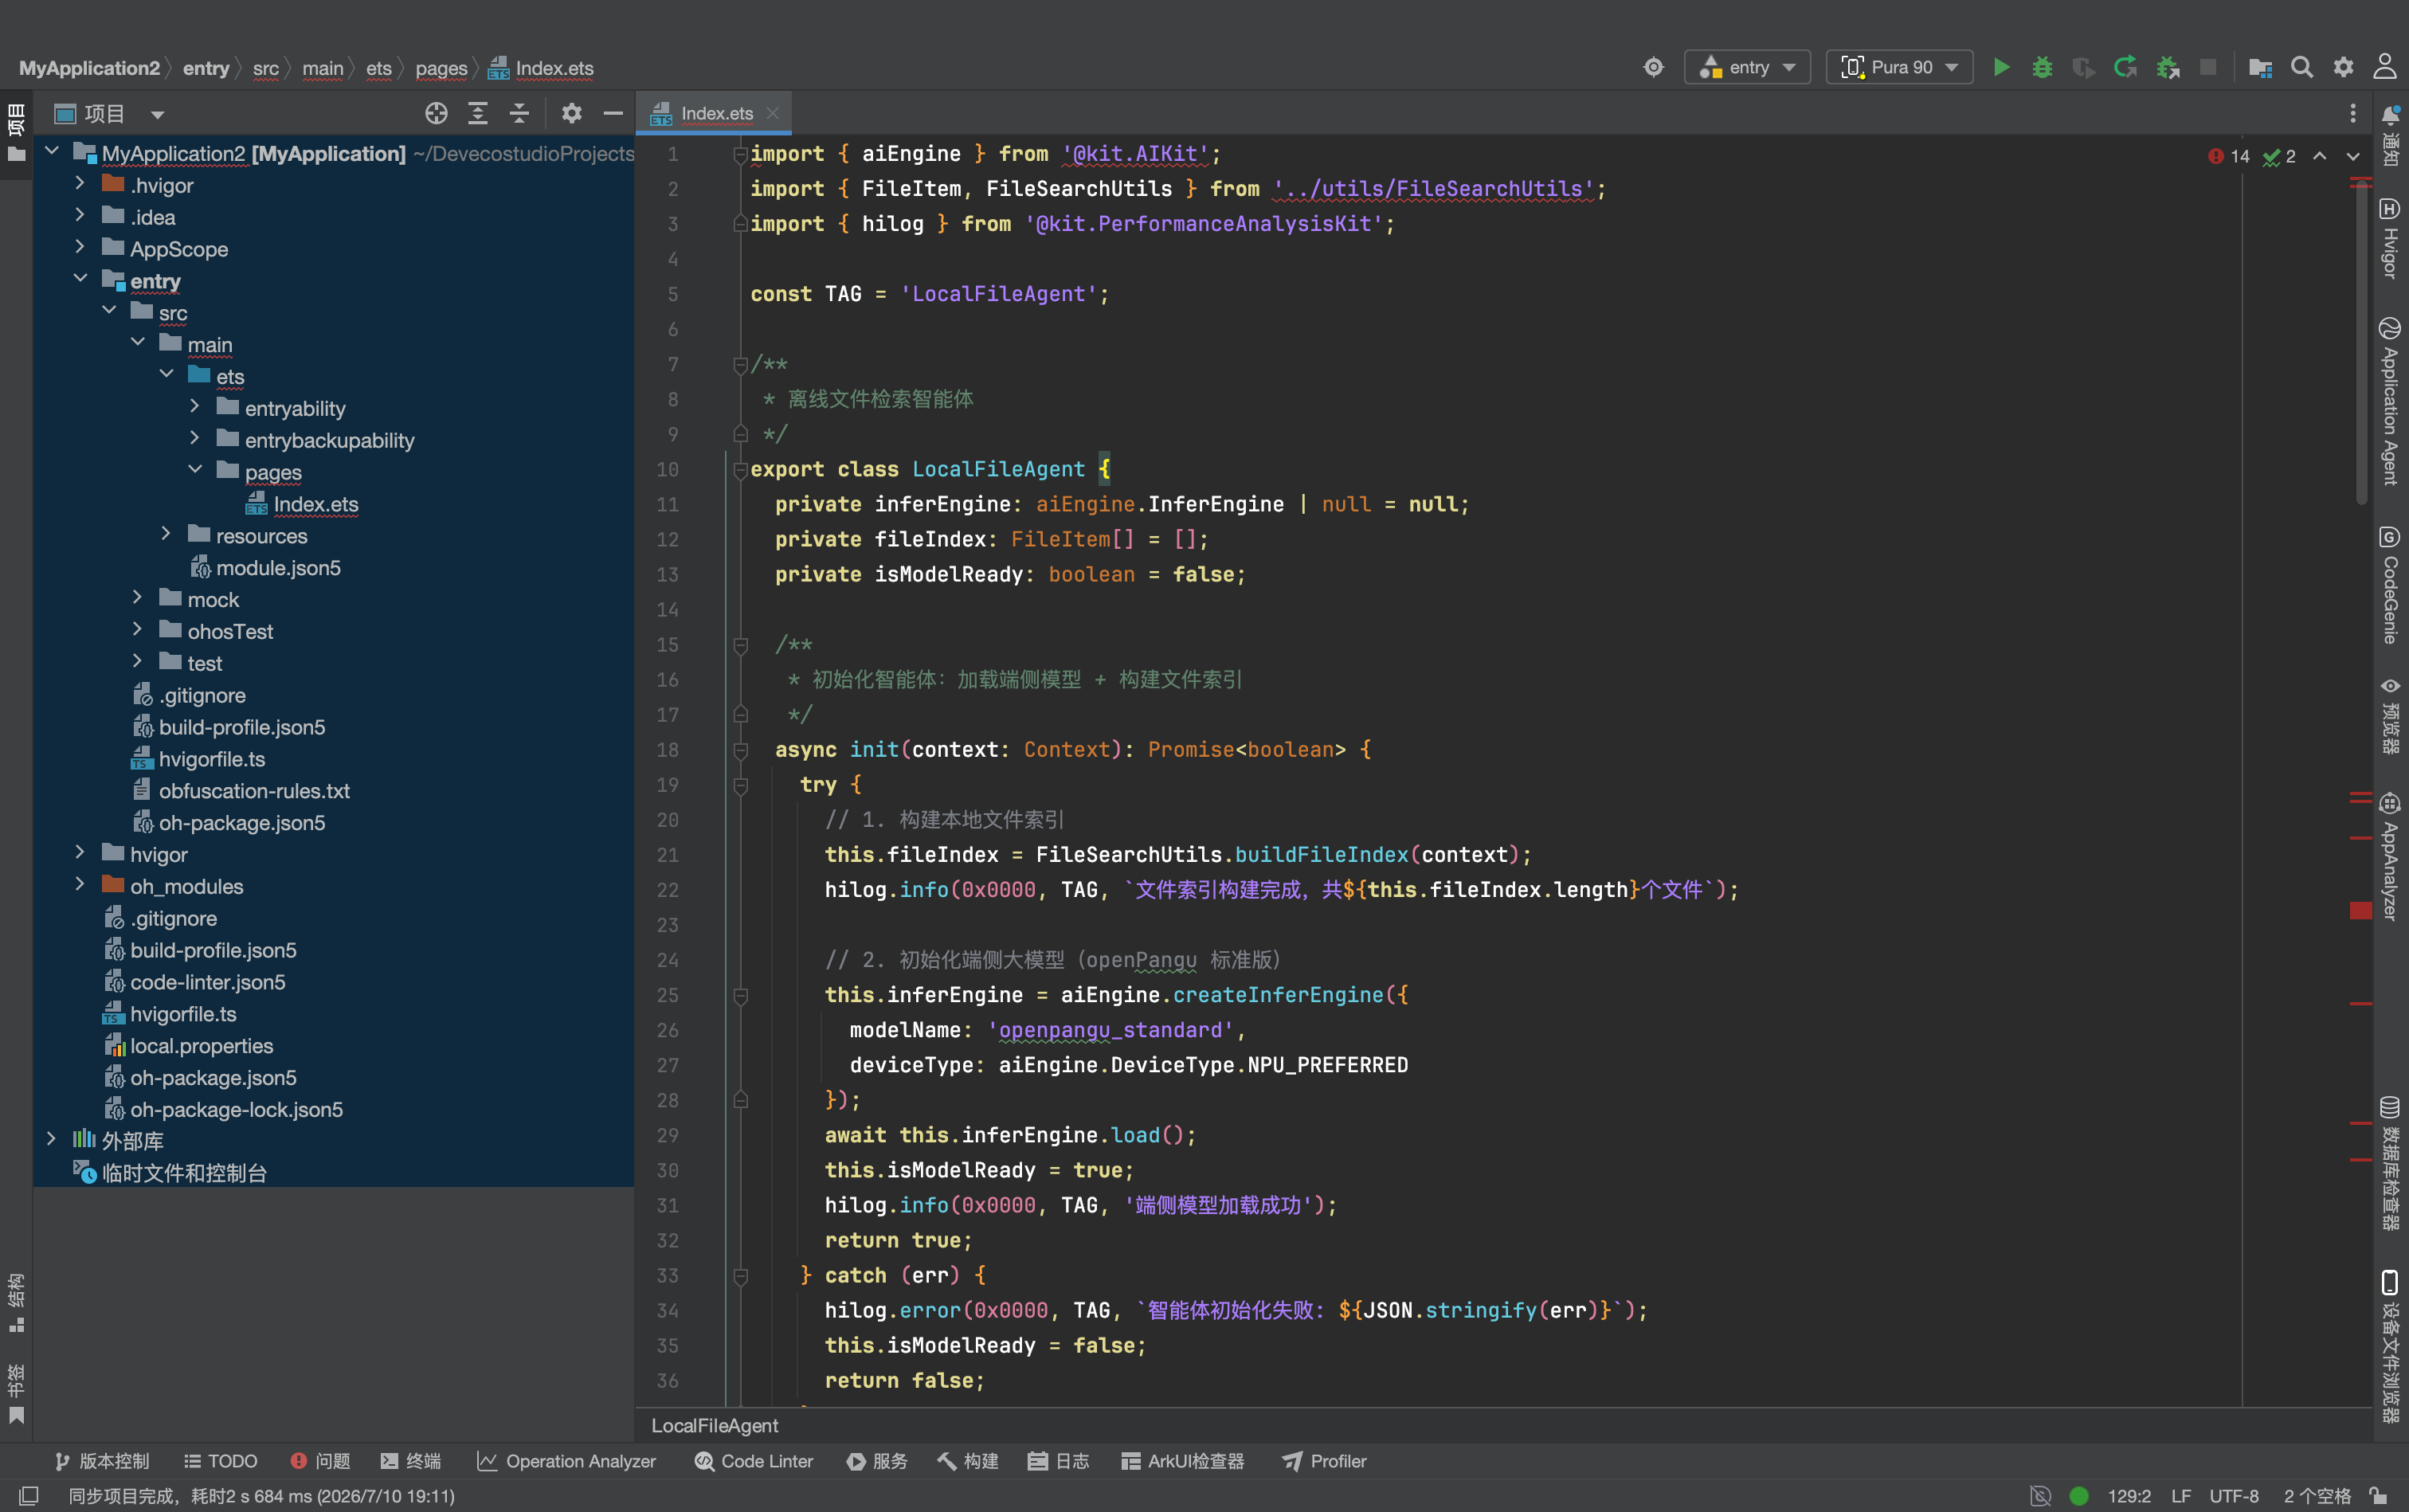2409x1512 pixels.
Task: Open the Profiler tool window tab
Action: click(x=1324, y=1461)
